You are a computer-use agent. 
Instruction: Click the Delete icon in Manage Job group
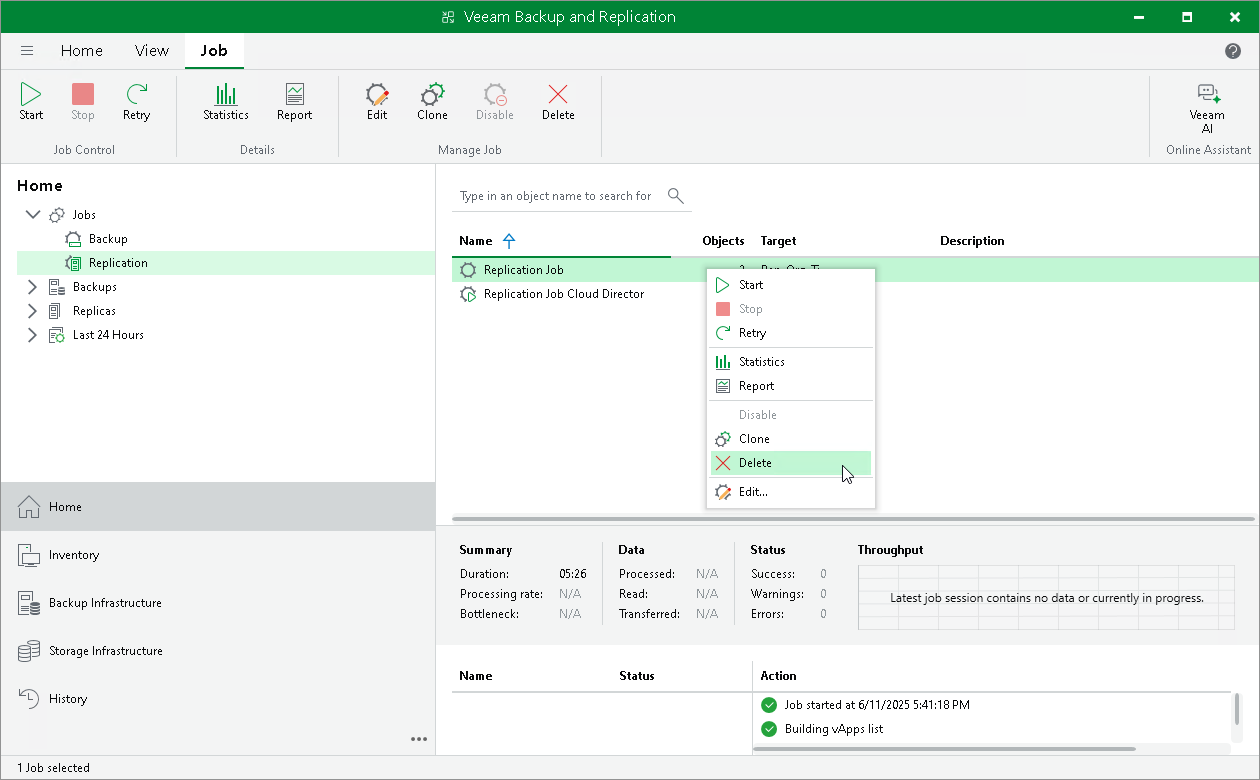click(x=558, y=100)
